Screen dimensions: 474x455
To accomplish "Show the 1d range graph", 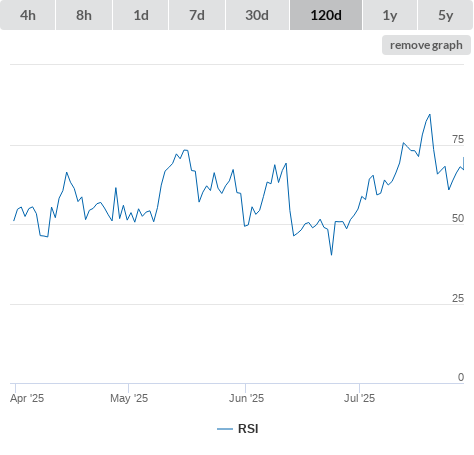I will click(x=141, y=15).
